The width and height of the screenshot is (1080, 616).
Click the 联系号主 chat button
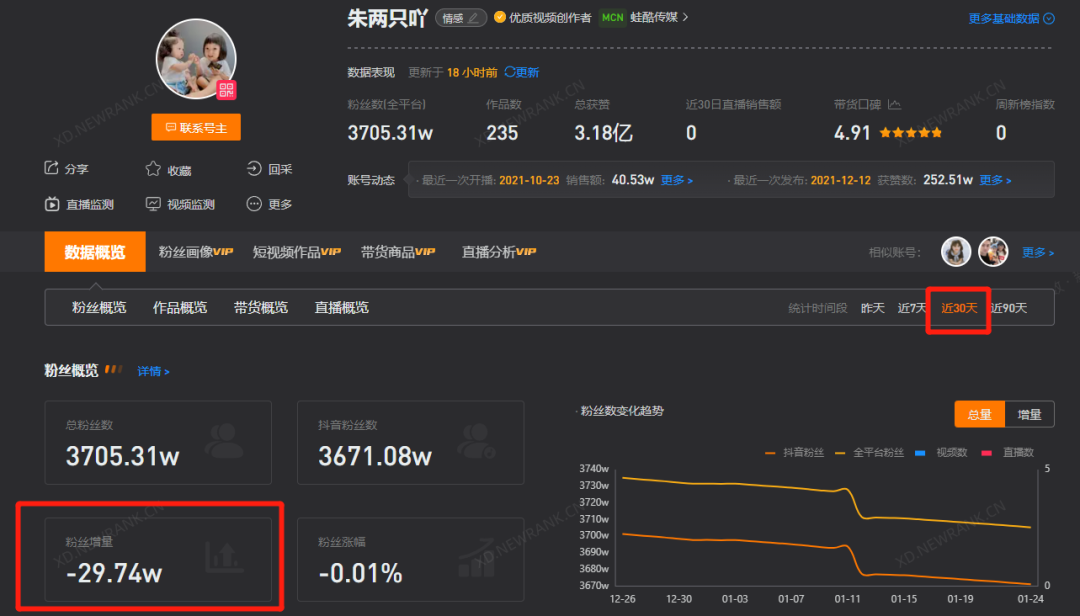195,127
